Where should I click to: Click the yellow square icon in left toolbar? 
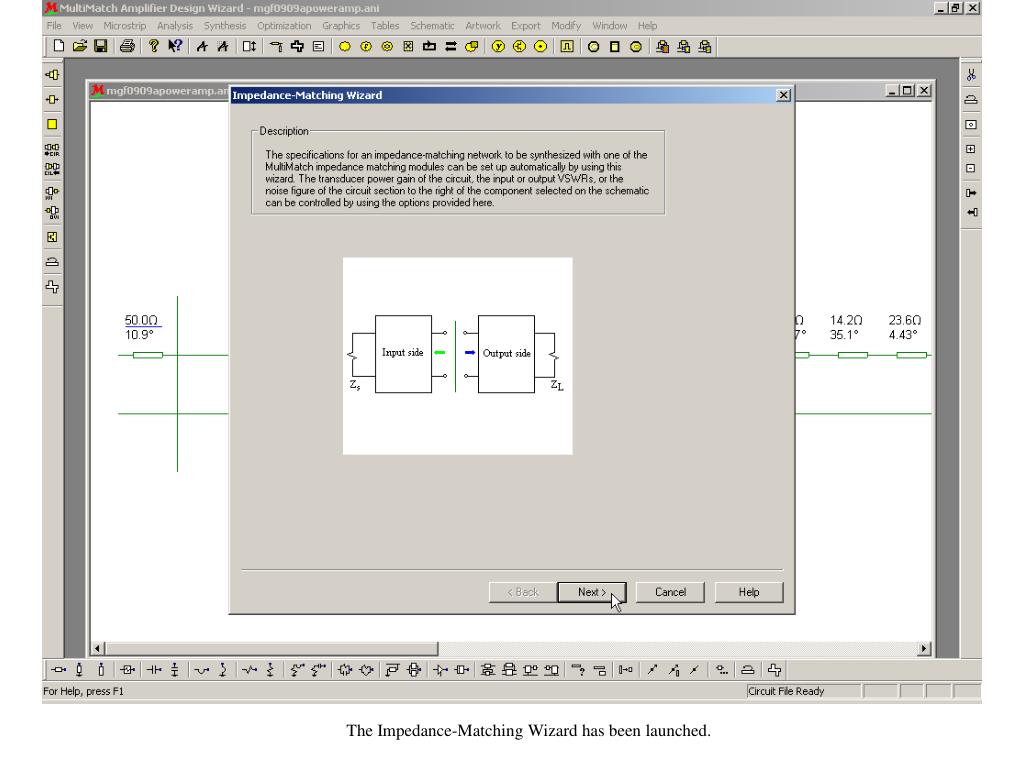coord(52,124)
